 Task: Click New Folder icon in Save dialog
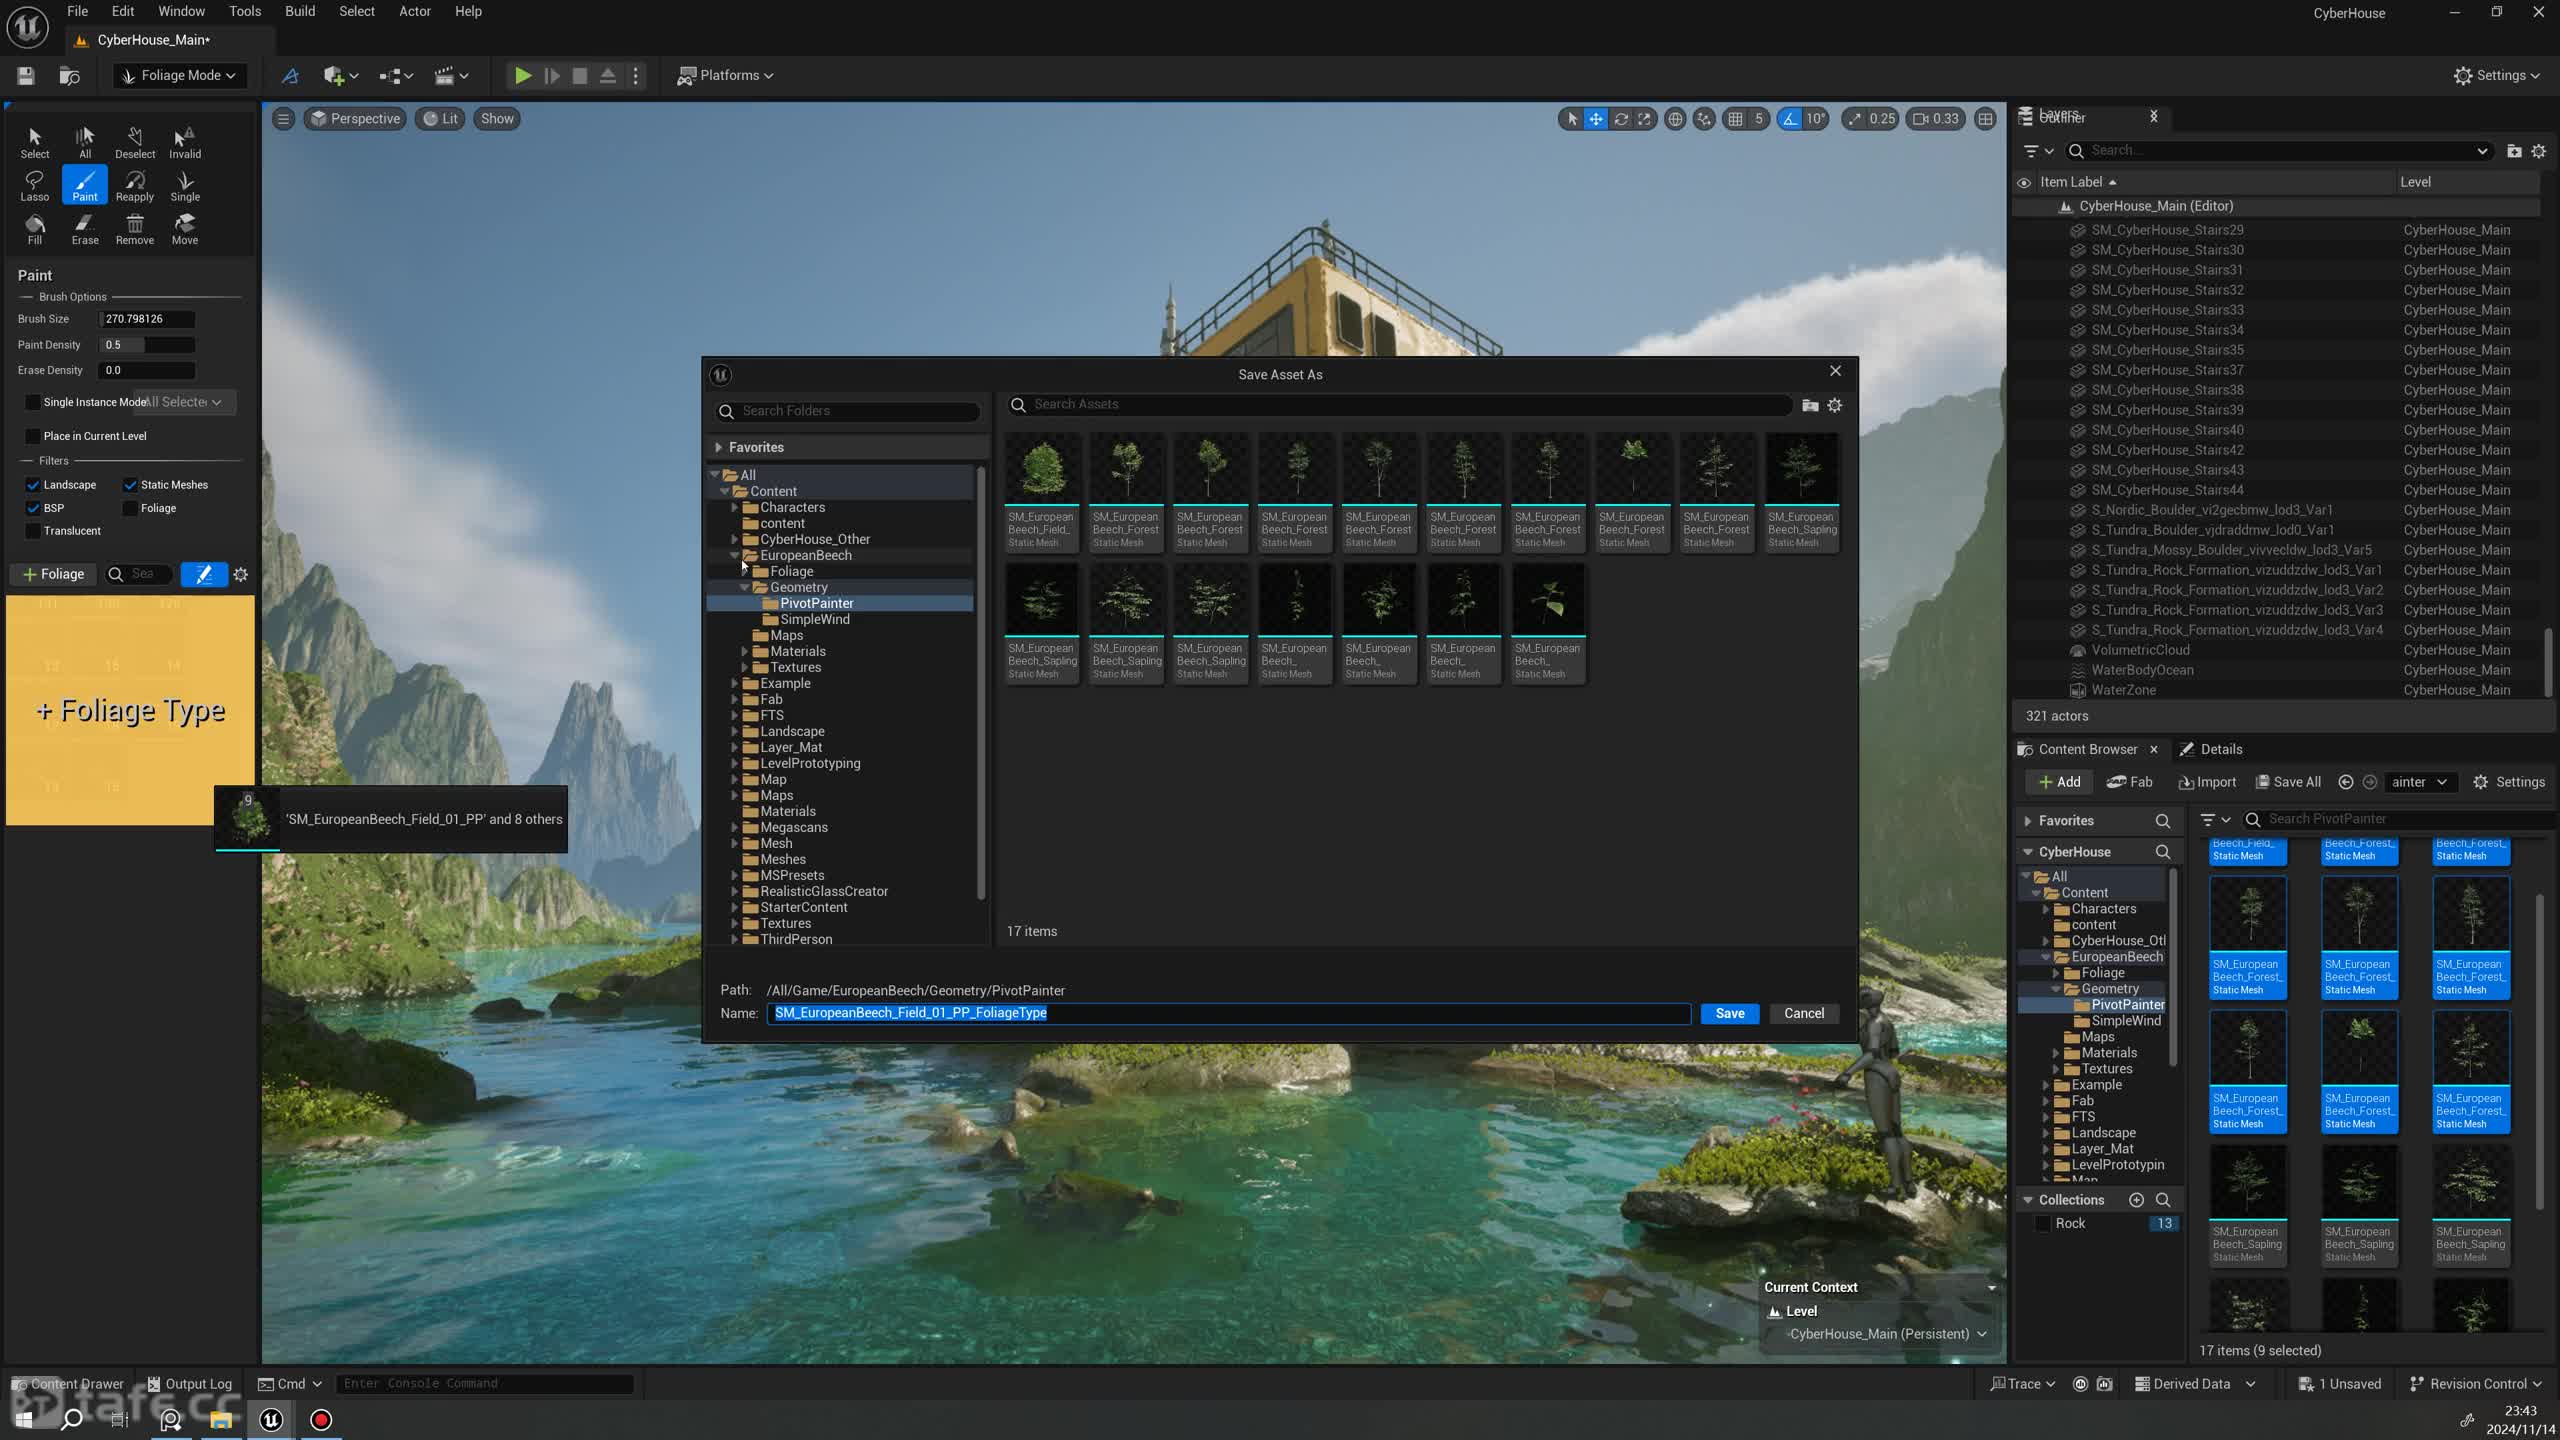coord(1810,405)
